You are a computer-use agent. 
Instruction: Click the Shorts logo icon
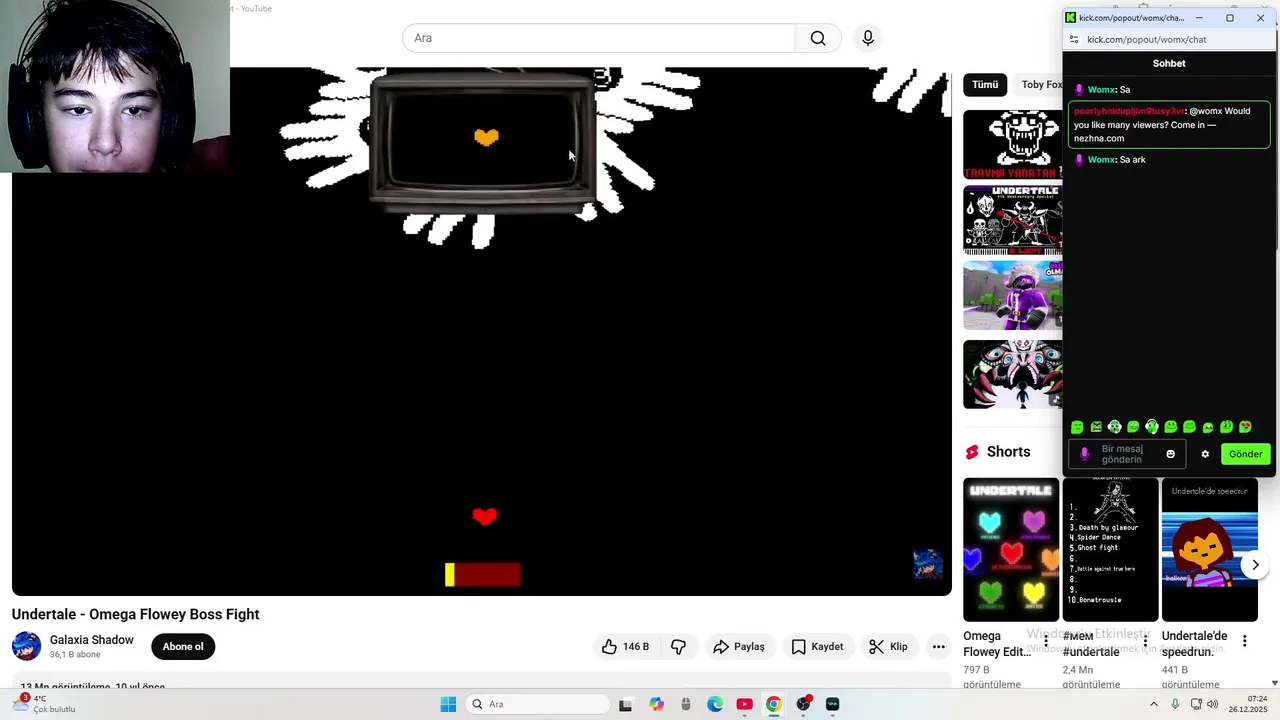tap(972, 452)
